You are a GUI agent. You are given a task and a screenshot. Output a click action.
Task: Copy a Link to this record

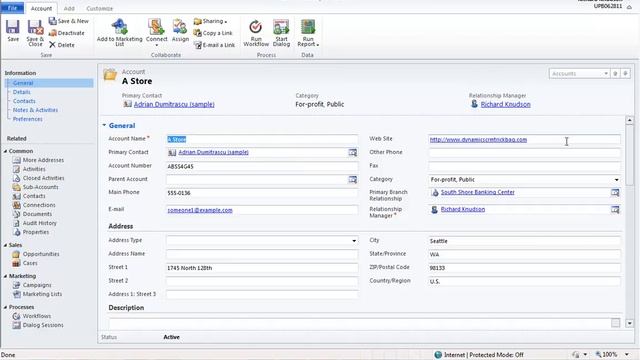pyautogui.click(x=213, y=33)
